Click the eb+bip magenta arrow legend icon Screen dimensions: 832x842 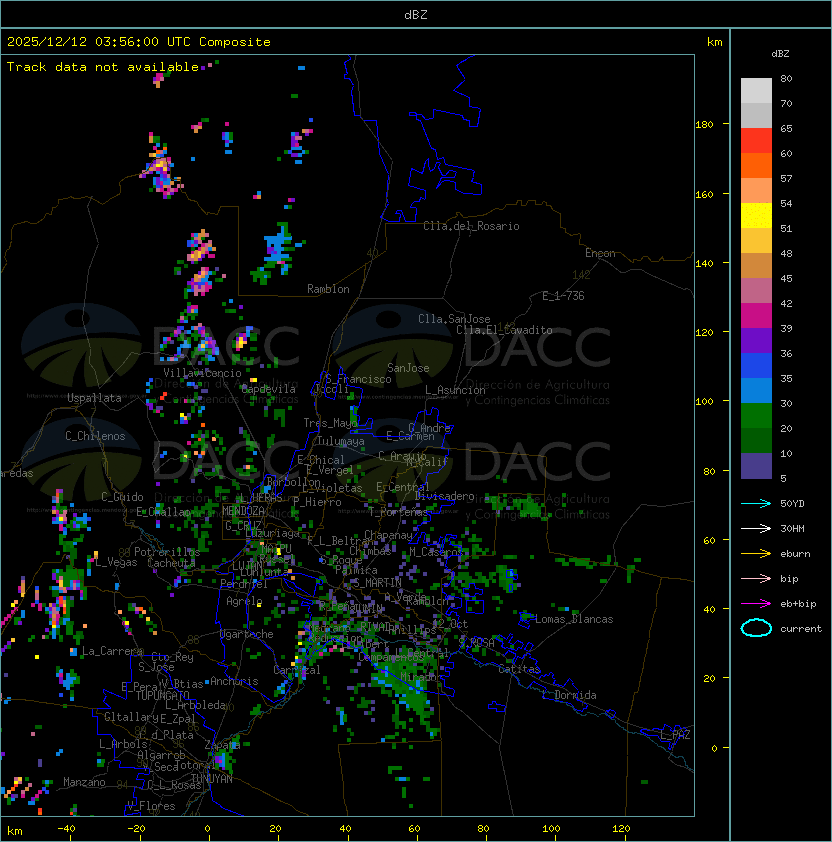[x=756, y=604]
